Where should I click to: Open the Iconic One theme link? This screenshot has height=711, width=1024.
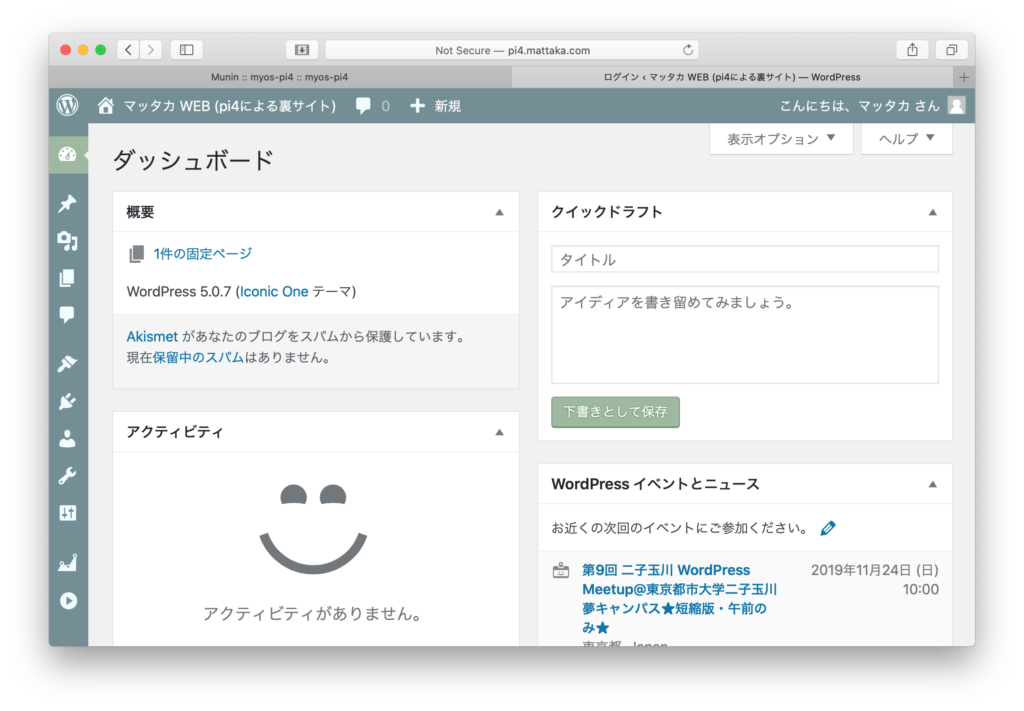pyautogui.click(x=274, y=291)
